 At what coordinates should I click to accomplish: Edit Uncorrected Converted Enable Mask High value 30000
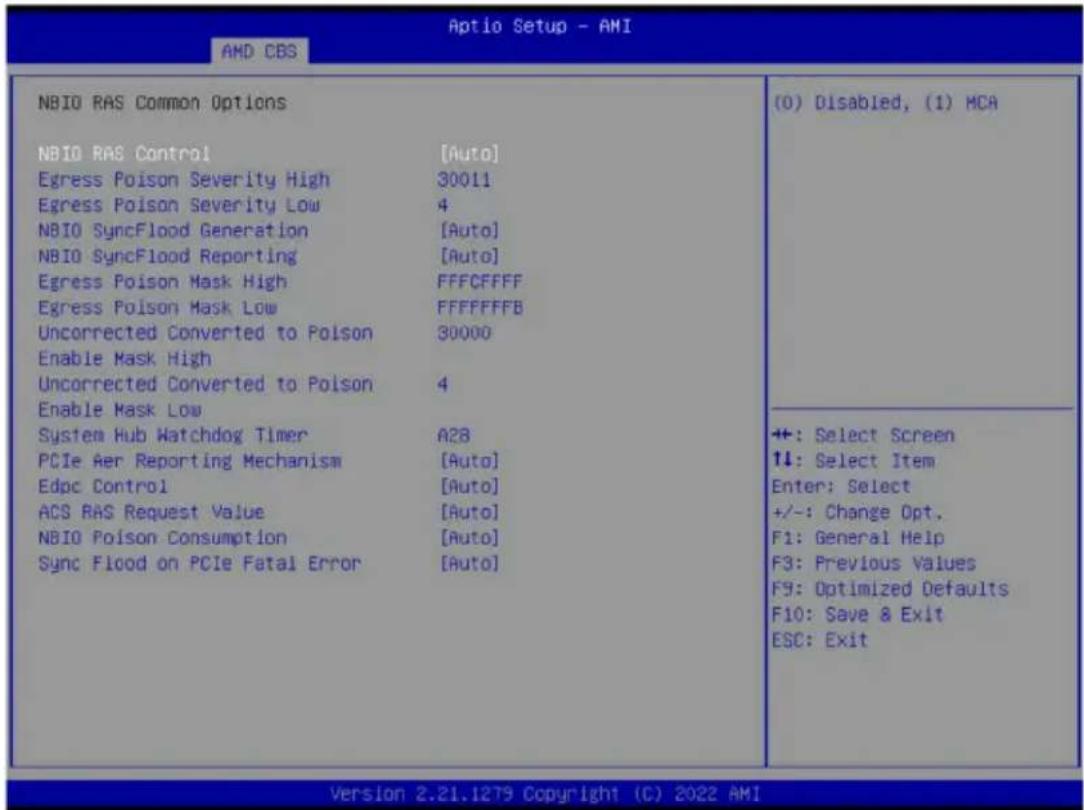click(x=464, y=333)
